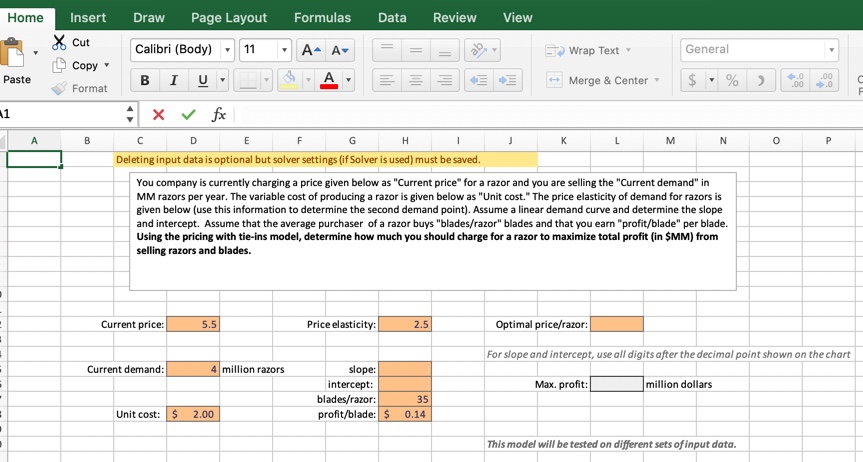Toggle italic formatting
Image resolution: width=863 pixels, height=462 pixels.
174,80
